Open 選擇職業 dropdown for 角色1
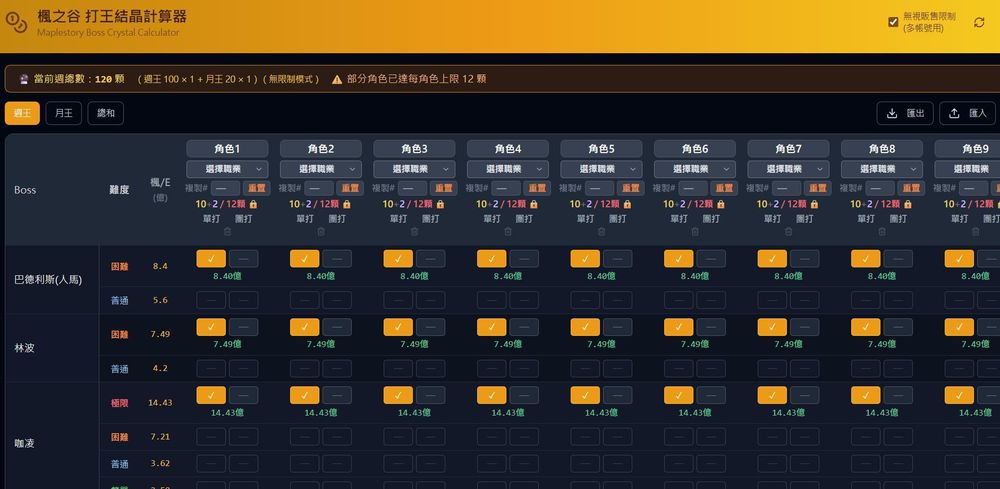Viewport: 1000px width, 489px height. pyautogui.click(x=227, y=169)
